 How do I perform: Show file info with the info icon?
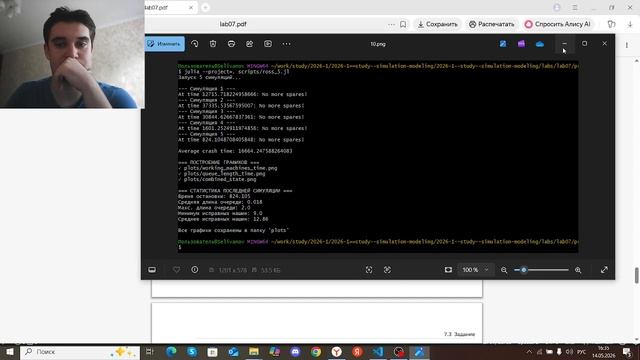[195, 270]
